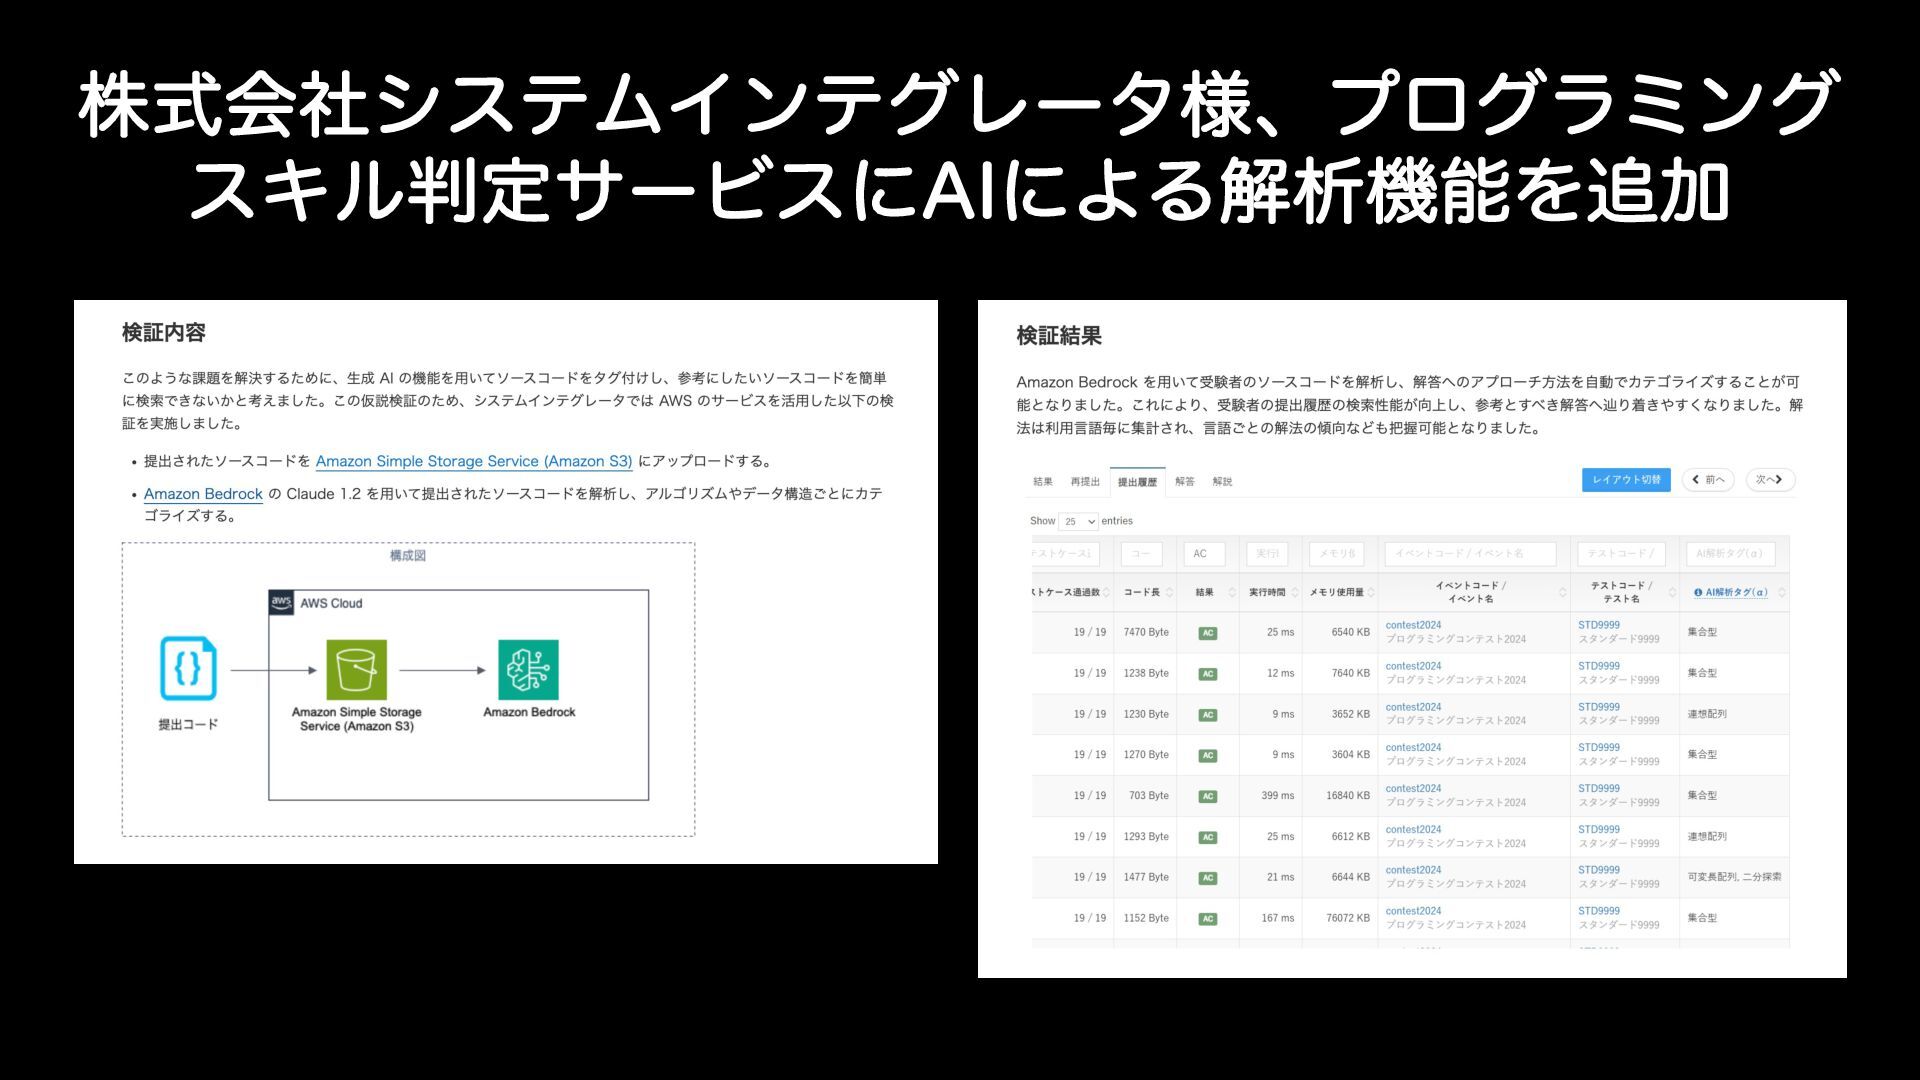The image size is (1920, 1080).
Task: Click the 連想配列 tag in the 1230 Byte row
Action: coord(1707,715)
